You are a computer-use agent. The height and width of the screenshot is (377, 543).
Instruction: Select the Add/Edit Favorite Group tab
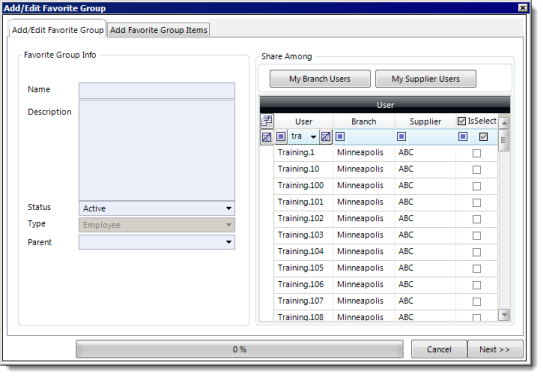point(57,30)
